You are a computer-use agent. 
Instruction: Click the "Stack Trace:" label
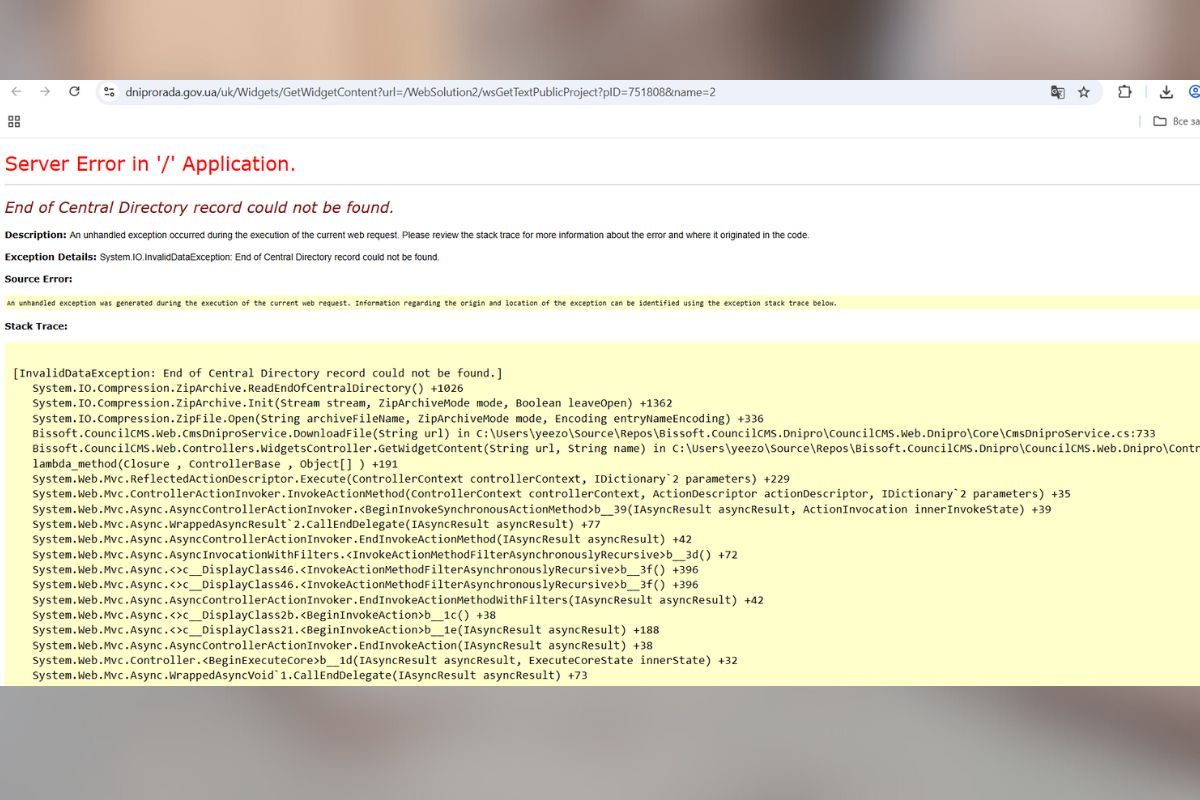[x=36, y=326]
